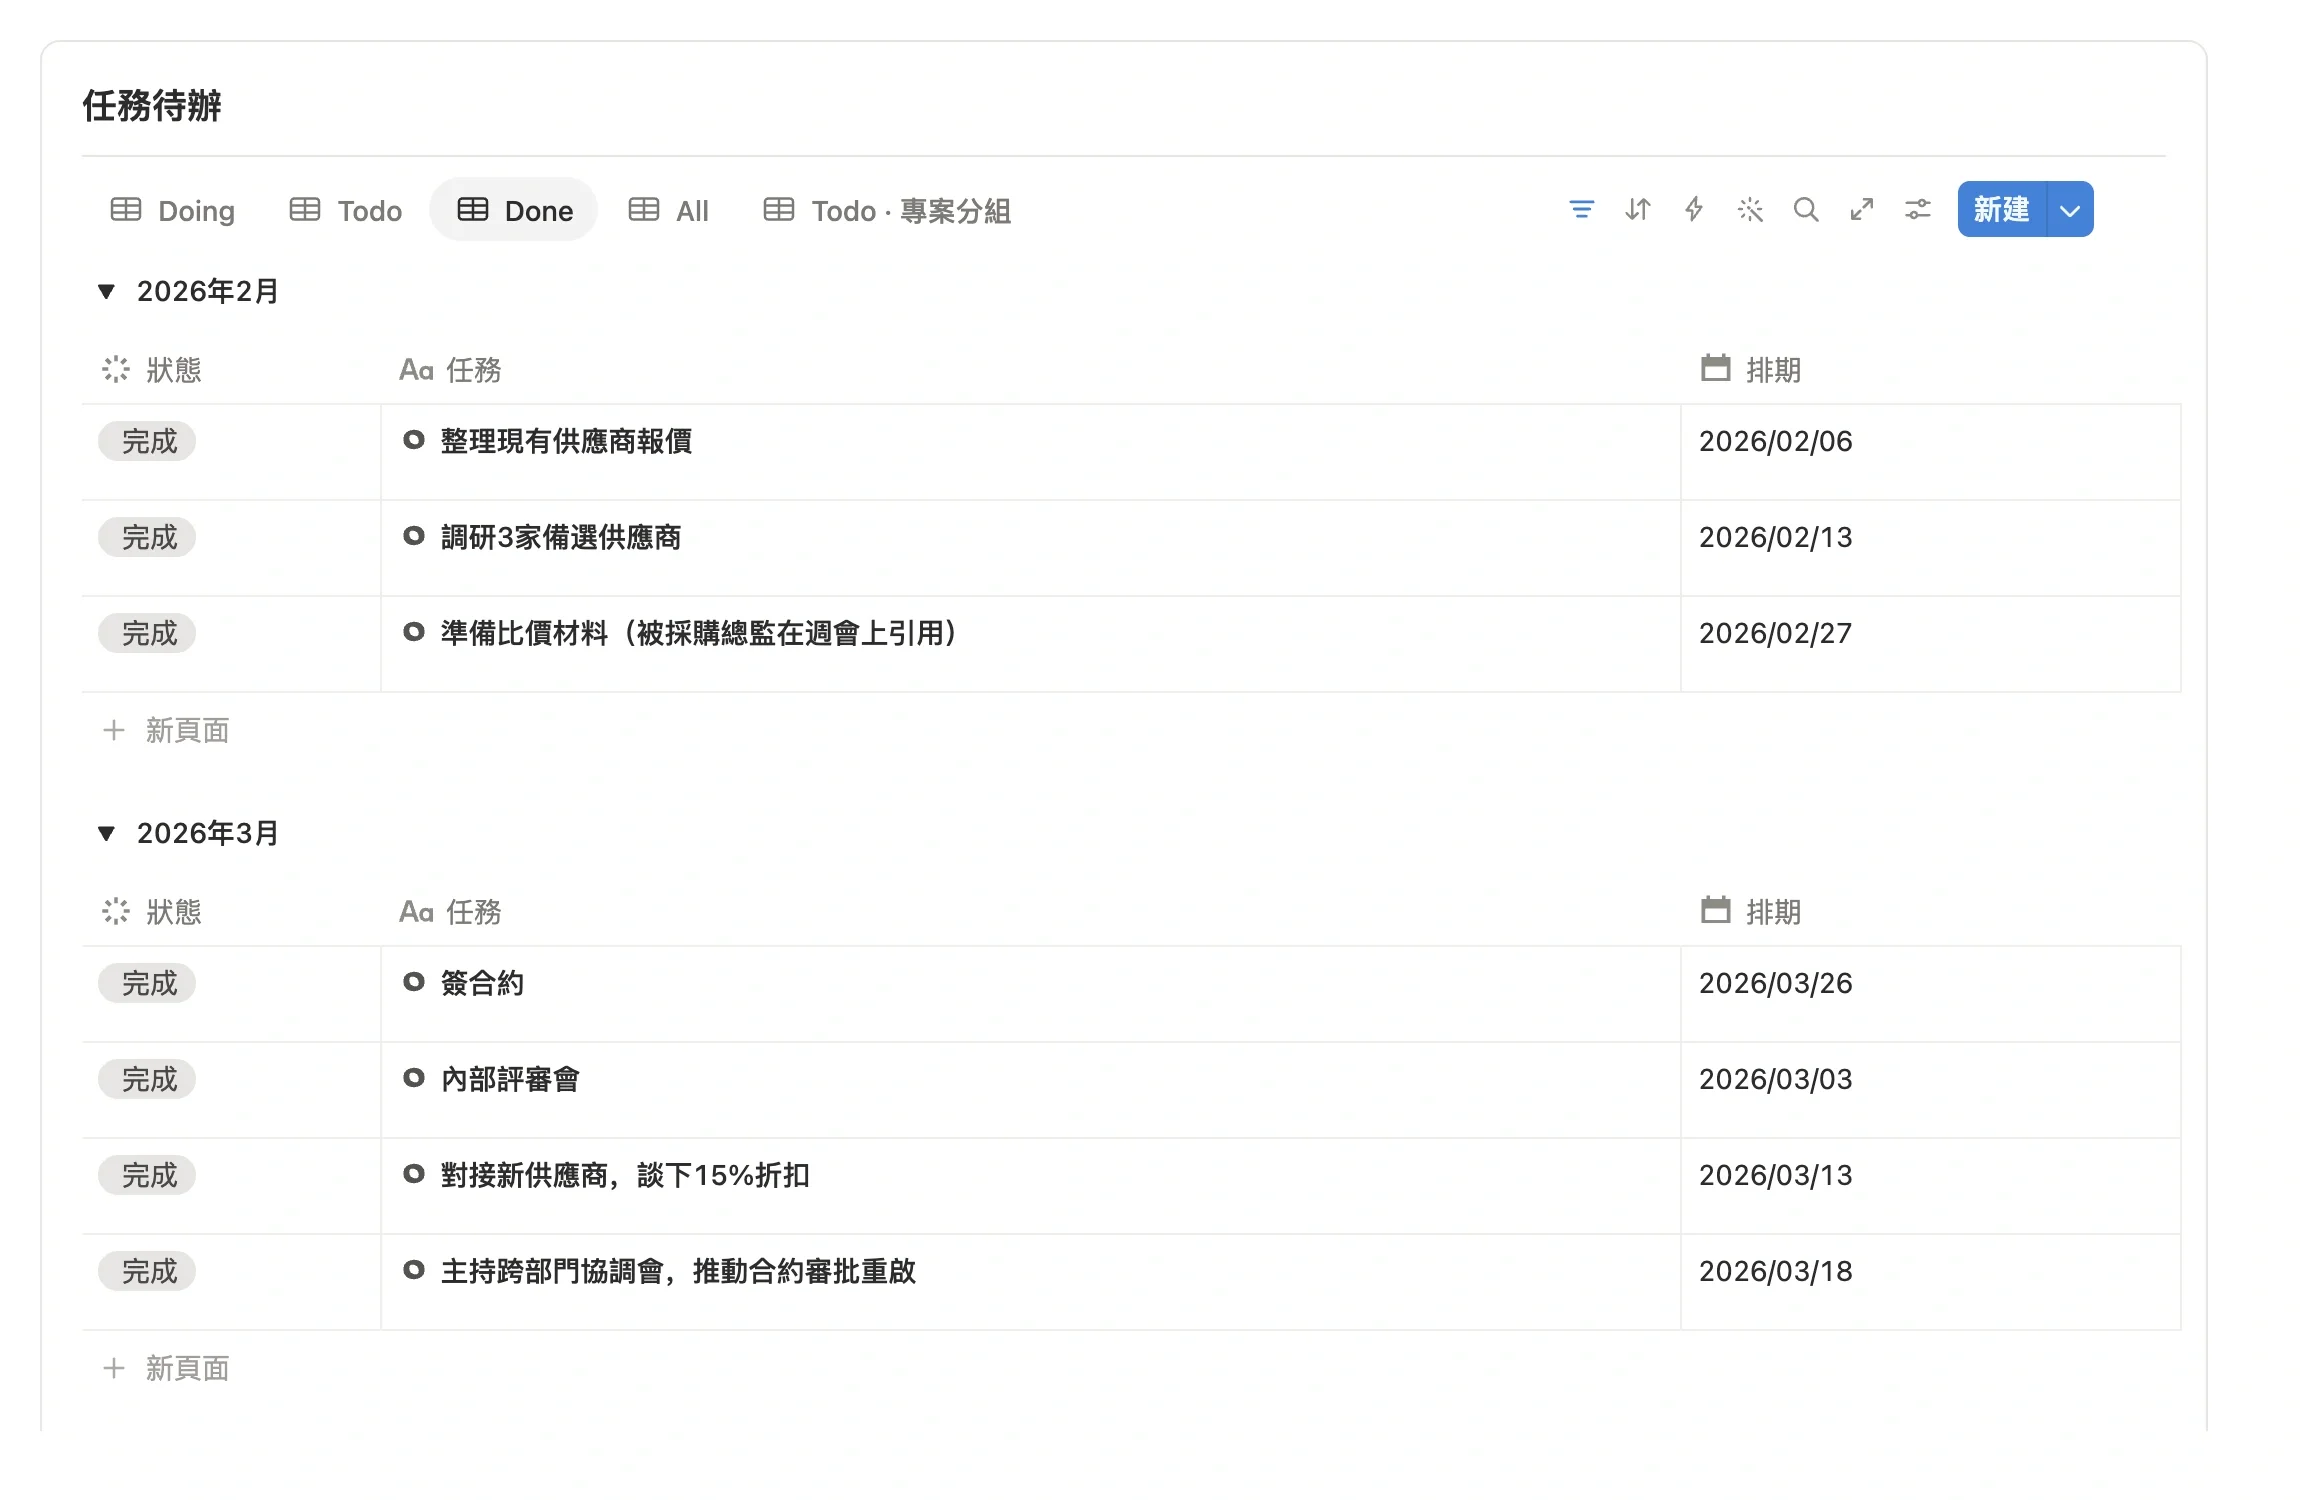The width and height of the screenshot is (2300, 1500).
Task: Click the 完成 status tag for 內部評審會
Action: pos(147,1079)
